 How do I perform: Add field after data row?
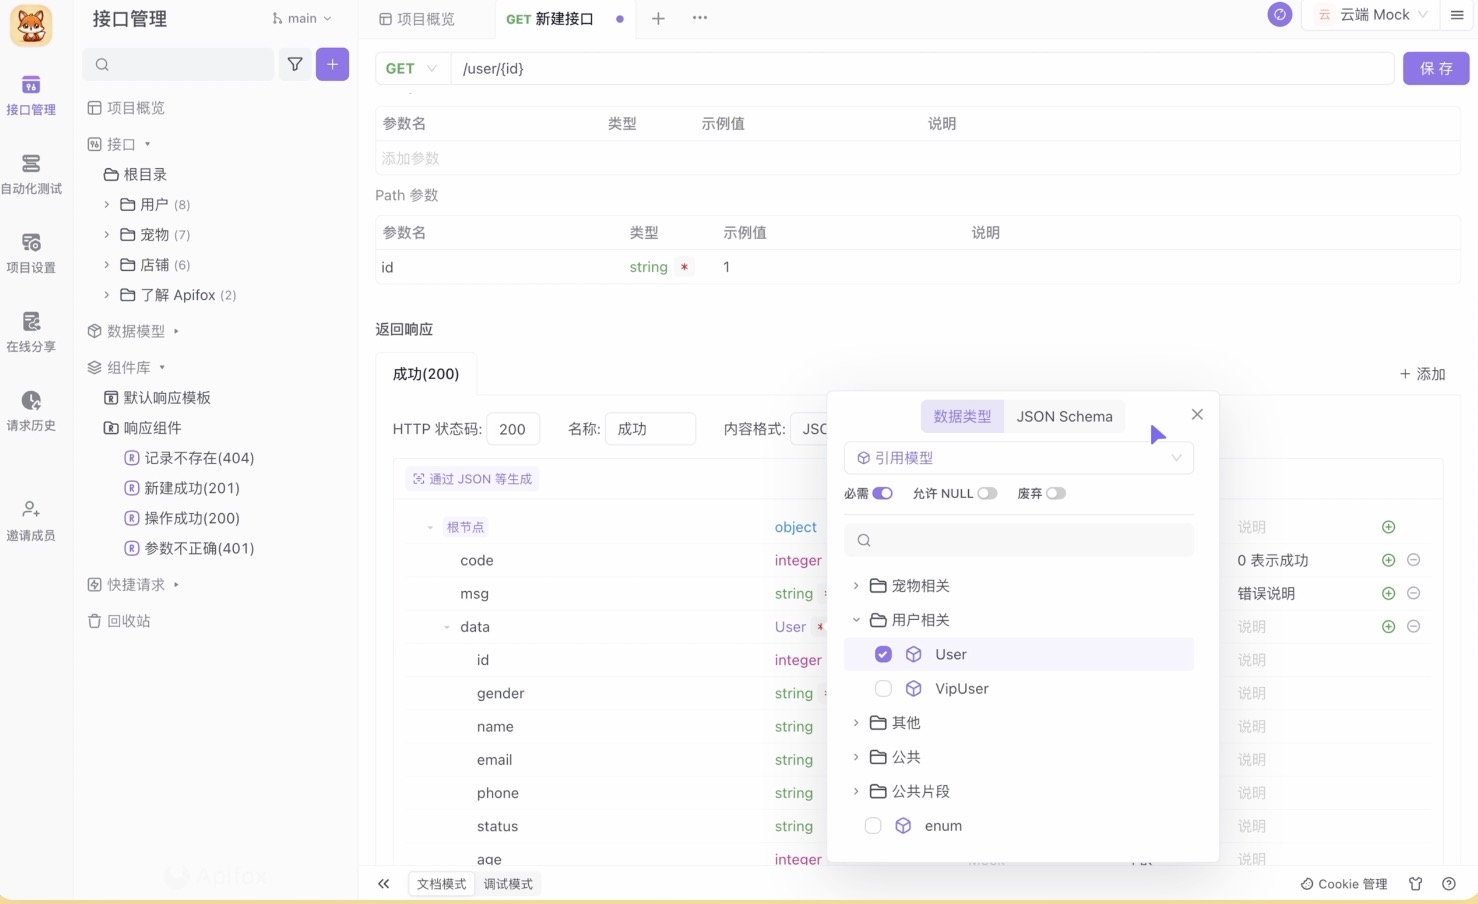click(x=1388, y=626)
